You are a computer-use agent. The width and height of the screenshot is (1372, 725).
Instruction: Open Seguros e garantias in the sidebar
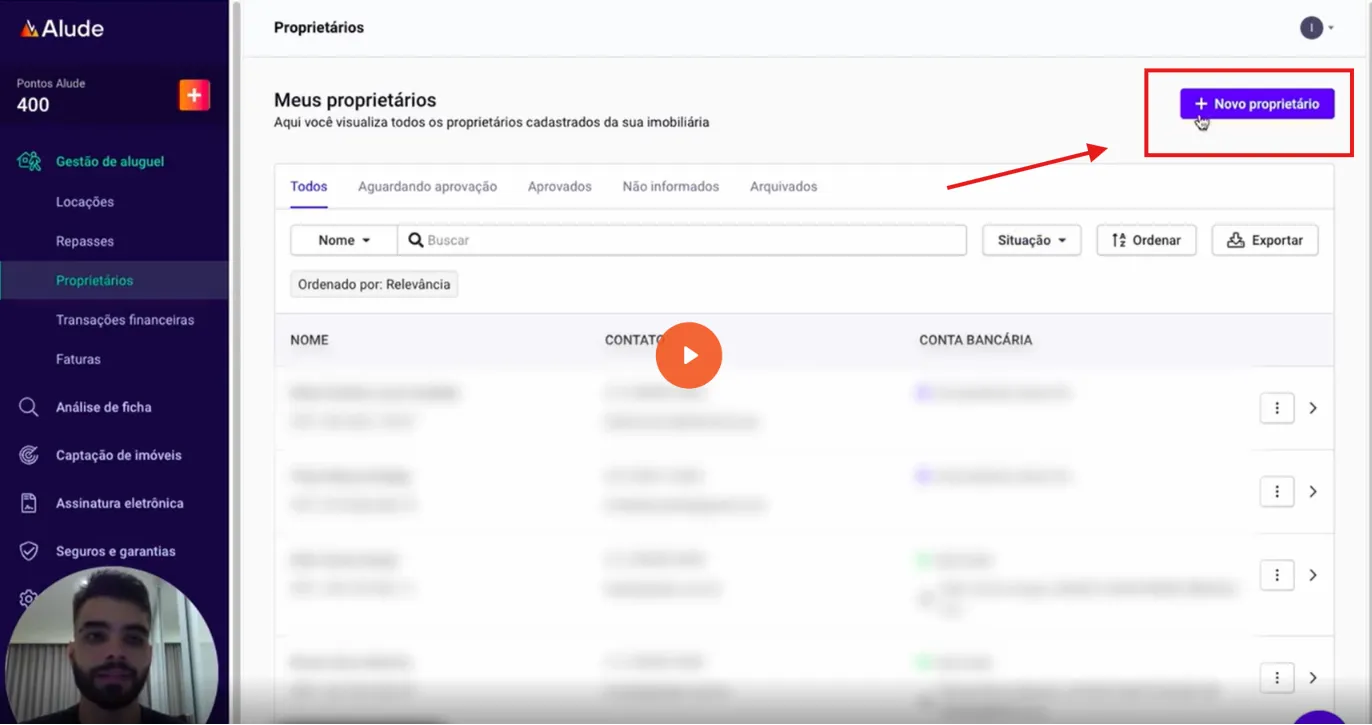point(116,551)
